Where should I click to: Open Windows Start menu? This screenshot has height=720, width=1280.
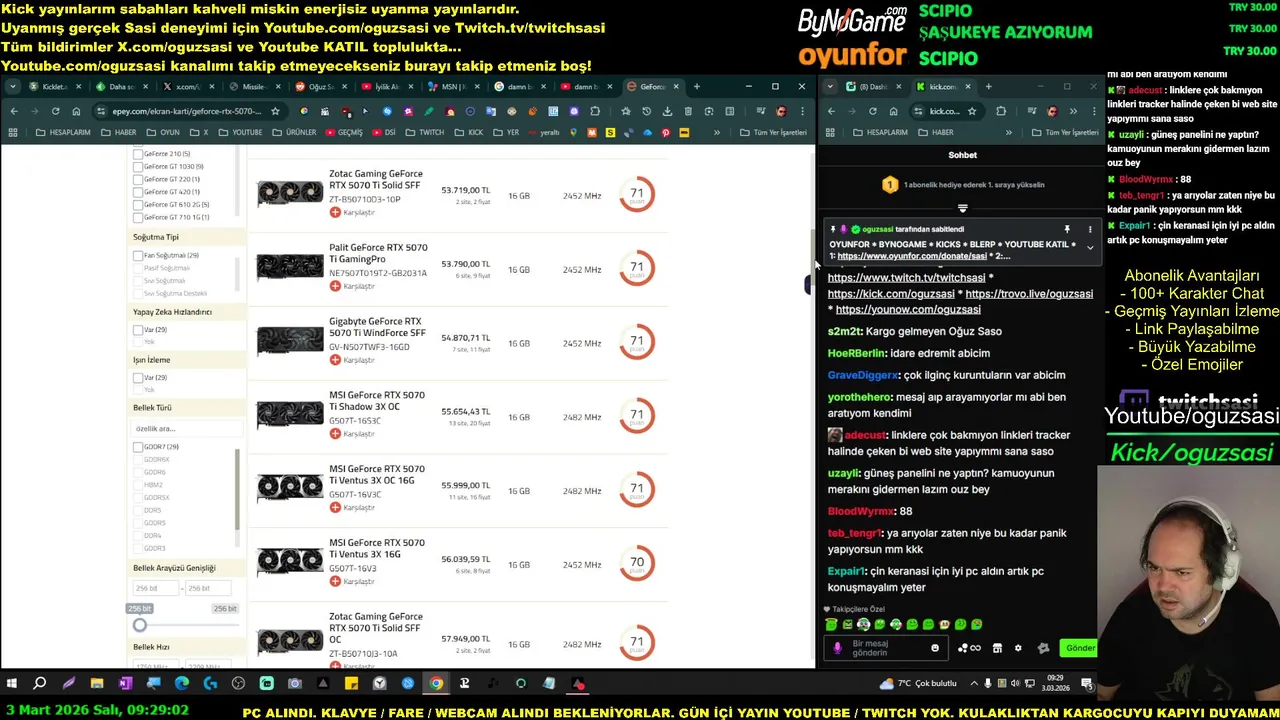[x=12, y=684]
